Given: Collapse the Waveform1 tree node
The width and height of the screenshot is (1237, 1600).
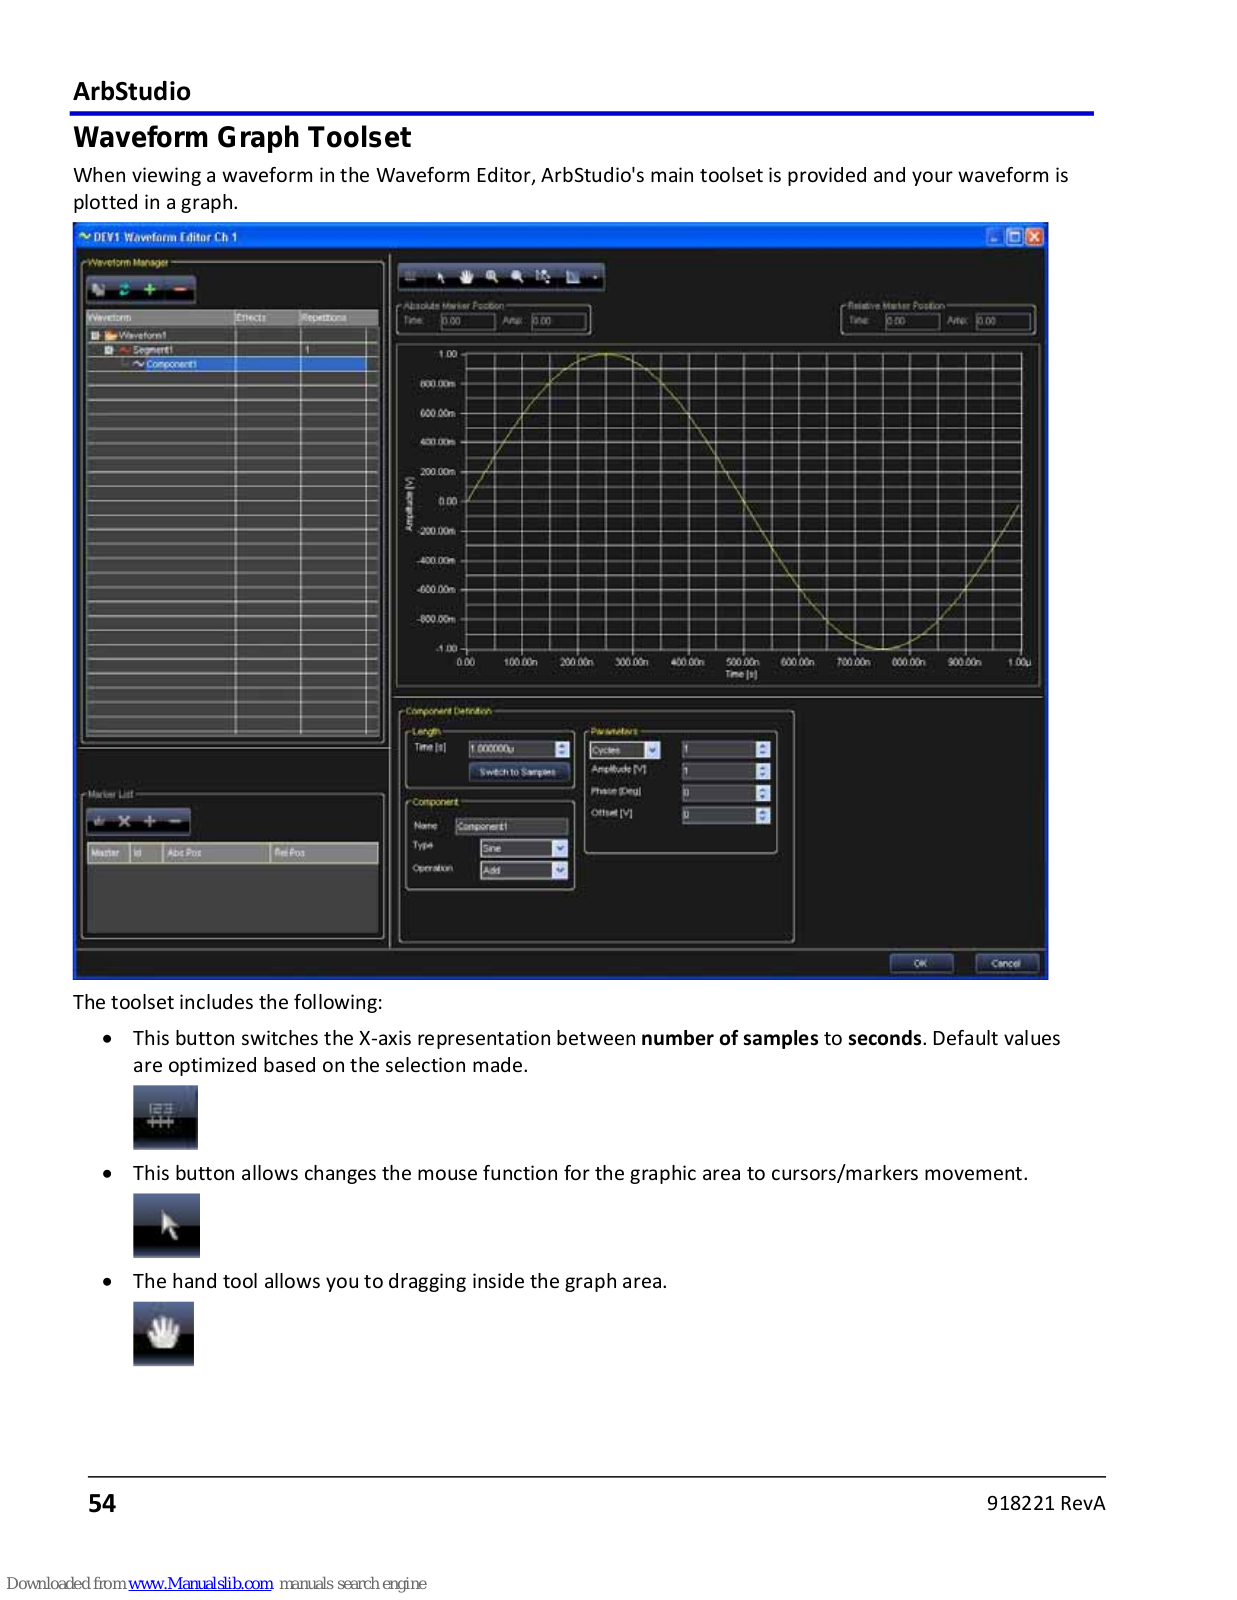Looking at the screenshot, I should [x=95, y=336].
